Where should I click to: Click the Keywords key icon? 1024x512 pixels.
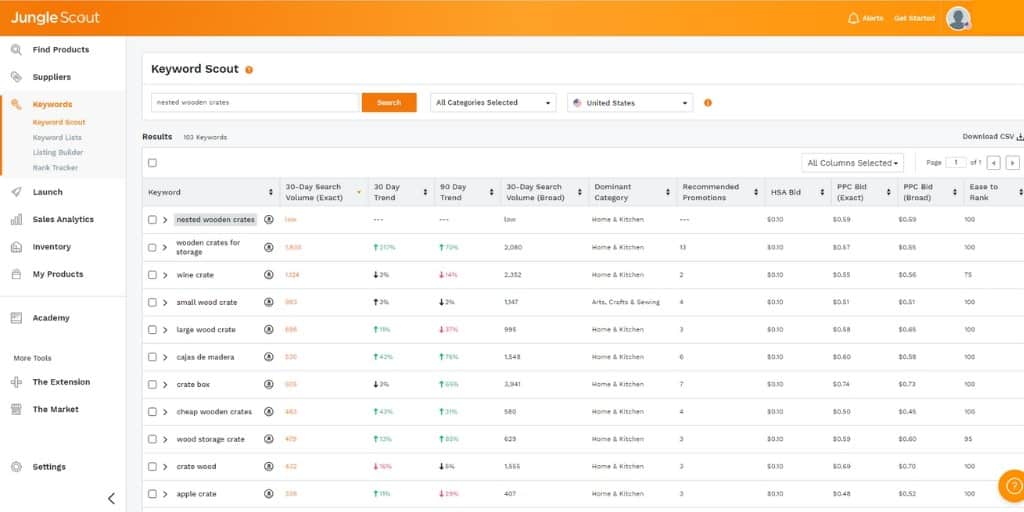[16, 104]
